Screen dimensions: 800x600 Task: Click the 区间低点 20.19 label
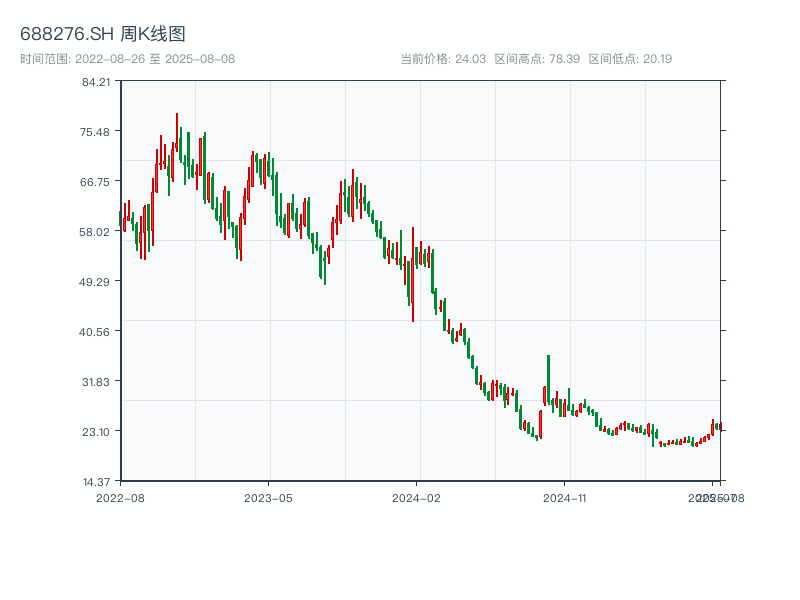630,59
